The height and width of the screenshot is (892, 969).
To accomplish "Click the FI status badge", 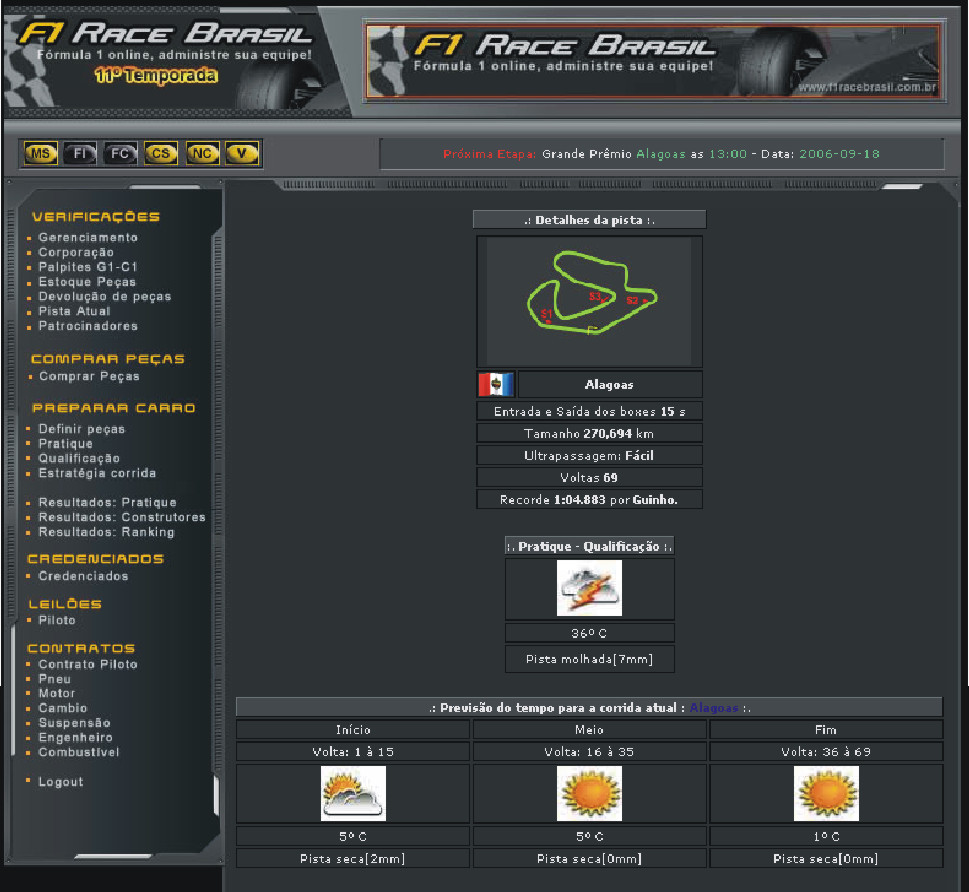I will tap(81, 154).
